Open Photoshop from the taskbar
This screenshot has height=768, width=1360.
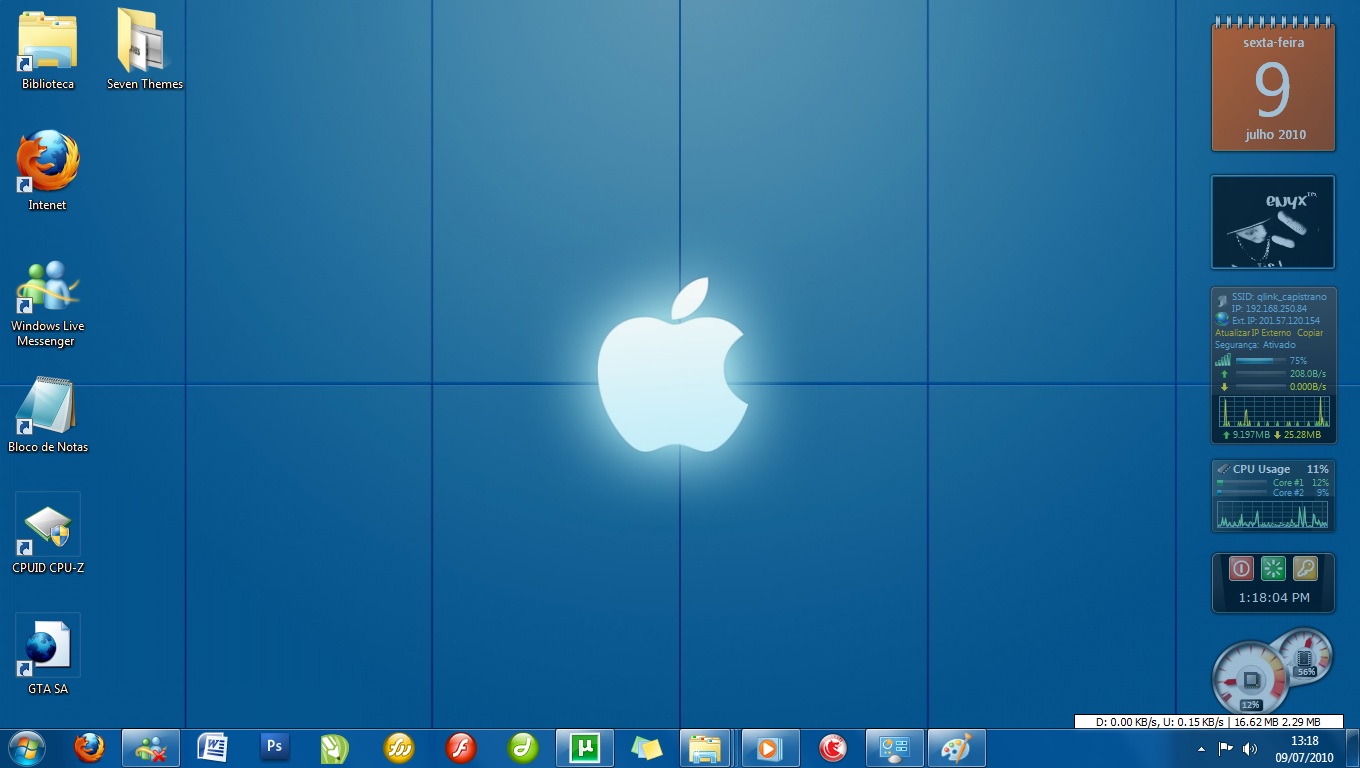pyautogui.click(x=275, y=747)
